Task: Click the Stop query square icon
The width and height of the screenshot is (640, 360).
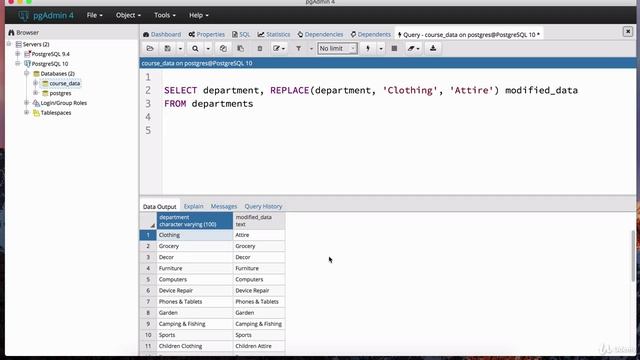Action: tap(394, 49)
